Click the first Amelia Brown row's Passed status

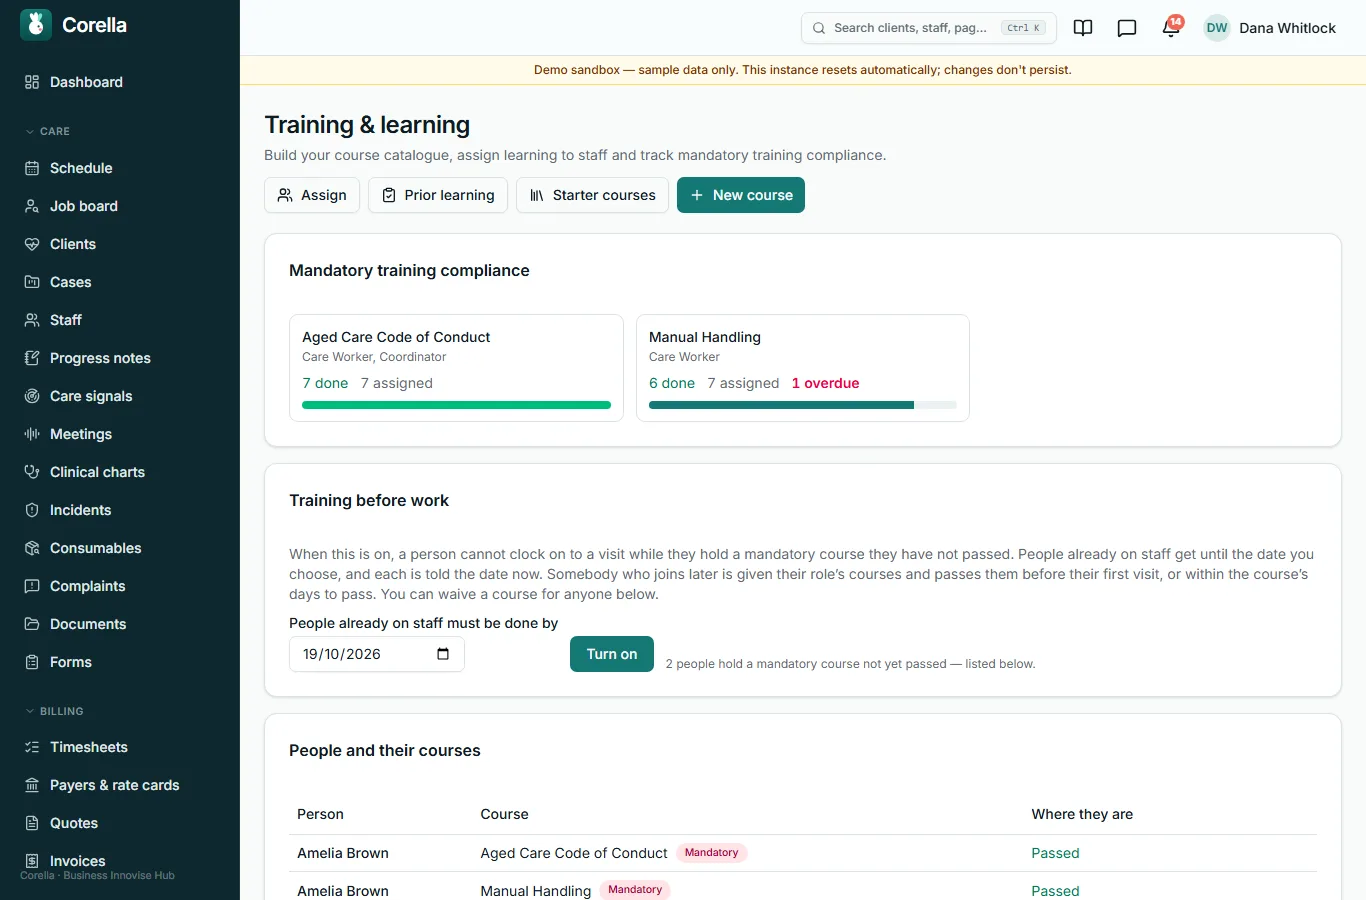(1055, 853)
